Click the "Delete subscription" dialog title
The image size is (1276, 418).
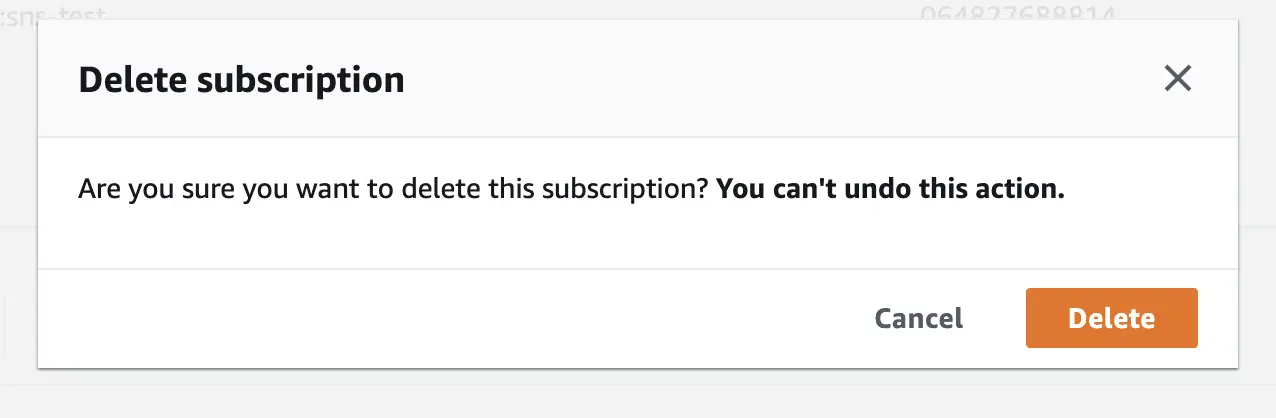click(241, 80)
